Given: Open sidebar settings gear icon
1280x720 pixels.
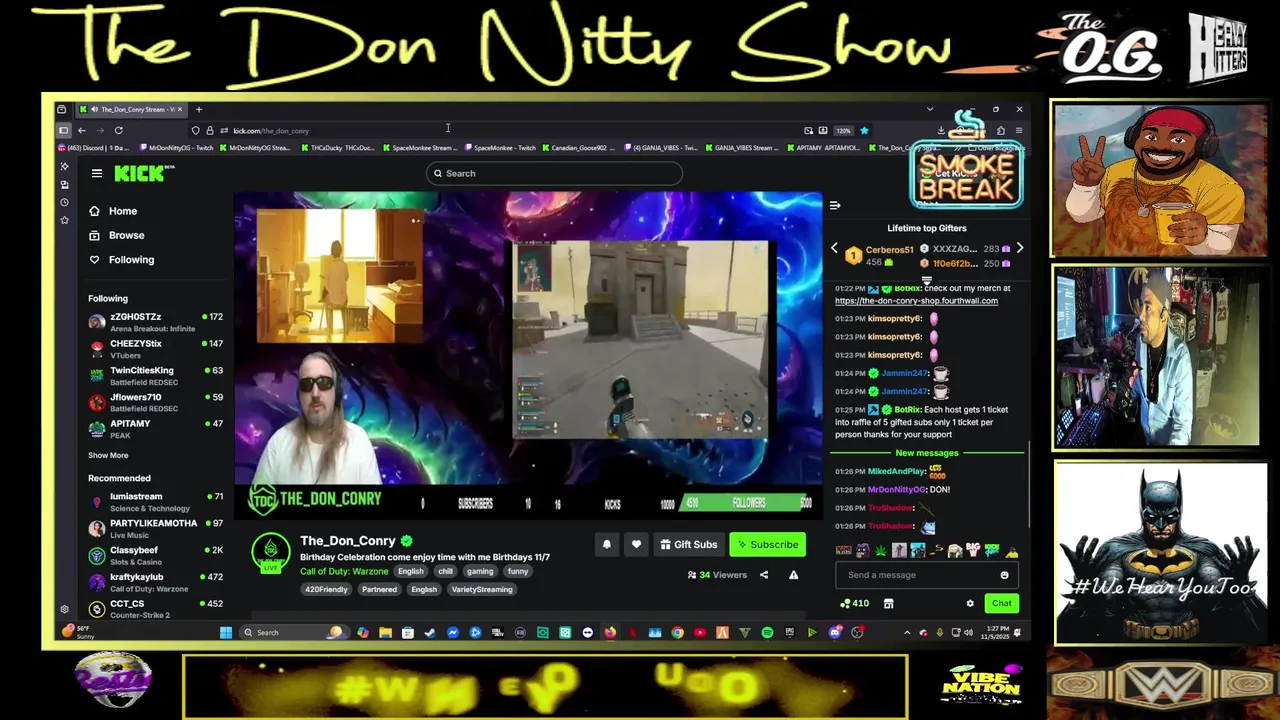Looking at the screenshot, I should click(64, 610).
